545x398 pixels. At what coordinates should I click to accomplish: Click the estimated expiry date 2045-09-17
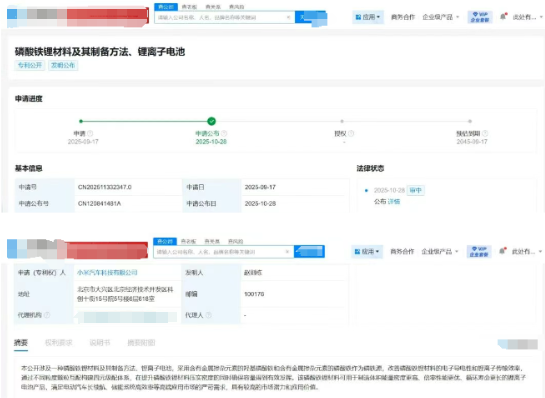coord(472,142)
